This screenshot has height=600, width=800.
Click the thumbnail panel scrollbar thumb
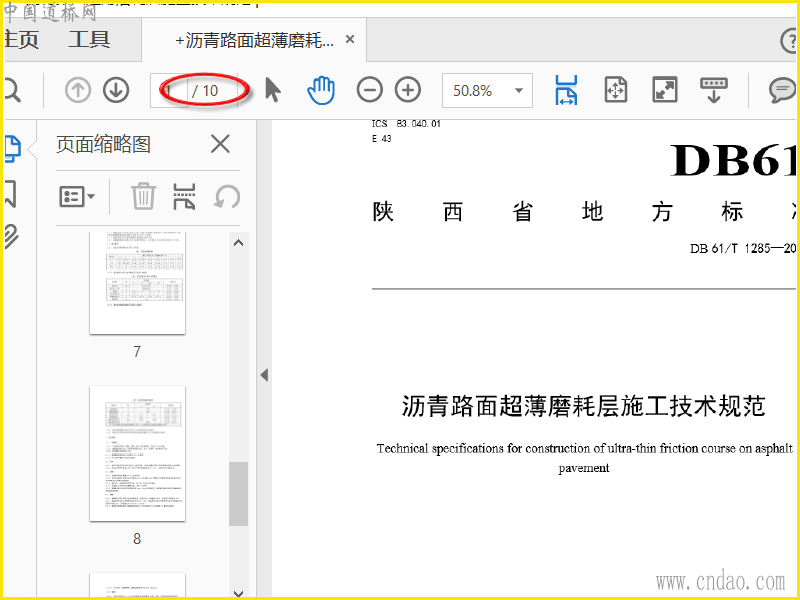point(238,493)
